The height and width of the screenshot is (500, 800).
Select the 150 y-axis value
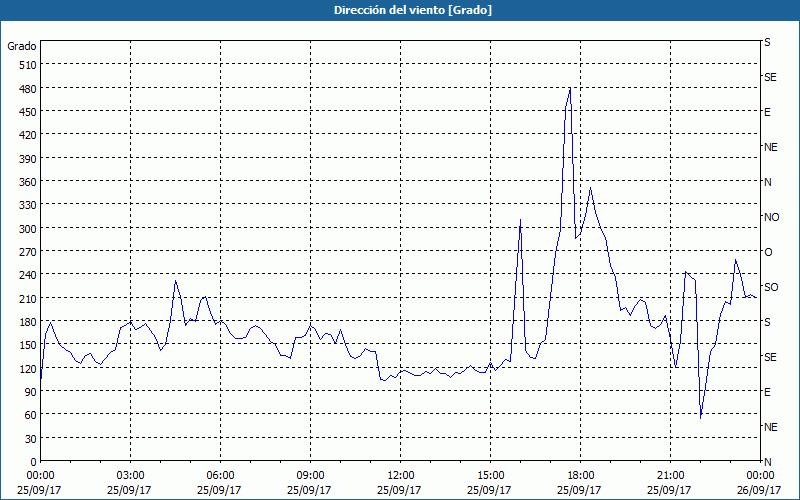coord(28,345)
